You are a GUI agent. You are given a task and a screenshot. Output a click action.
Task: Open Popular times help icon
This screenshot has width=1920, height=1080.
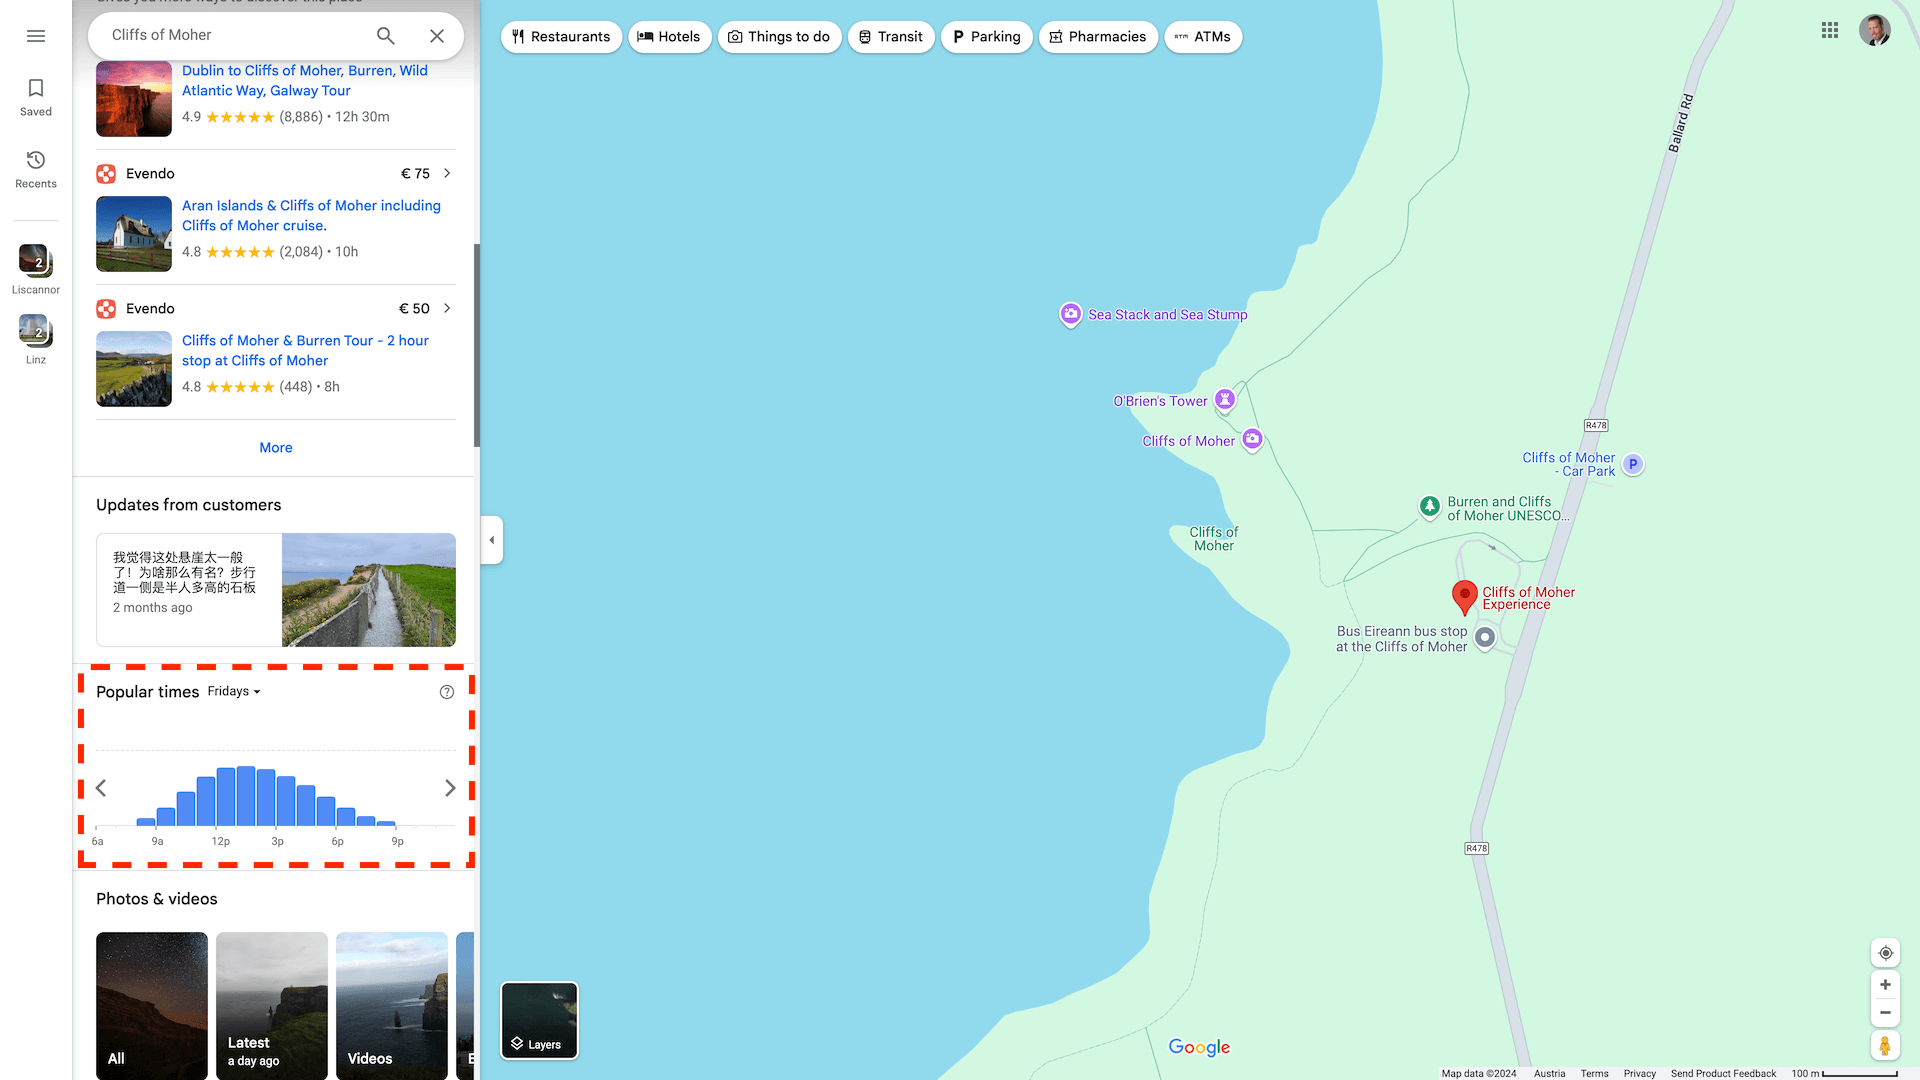click(x=447, y=692)
